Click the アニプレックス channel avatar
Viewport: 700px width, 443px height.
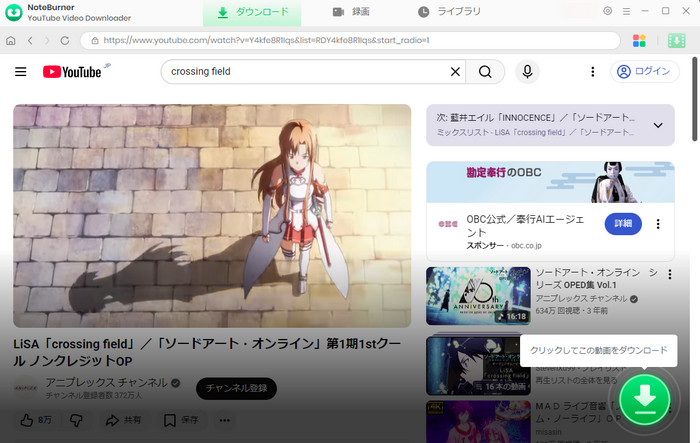click(25, 388)
